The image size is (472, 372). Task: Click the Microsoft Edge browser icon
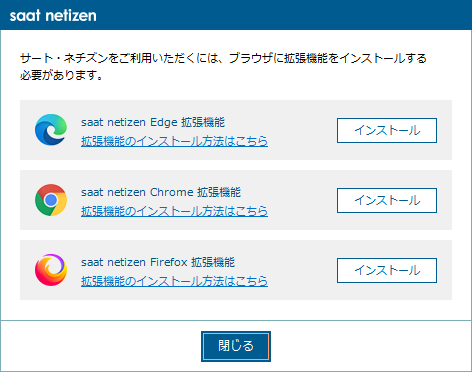click(x=51, y=130)
